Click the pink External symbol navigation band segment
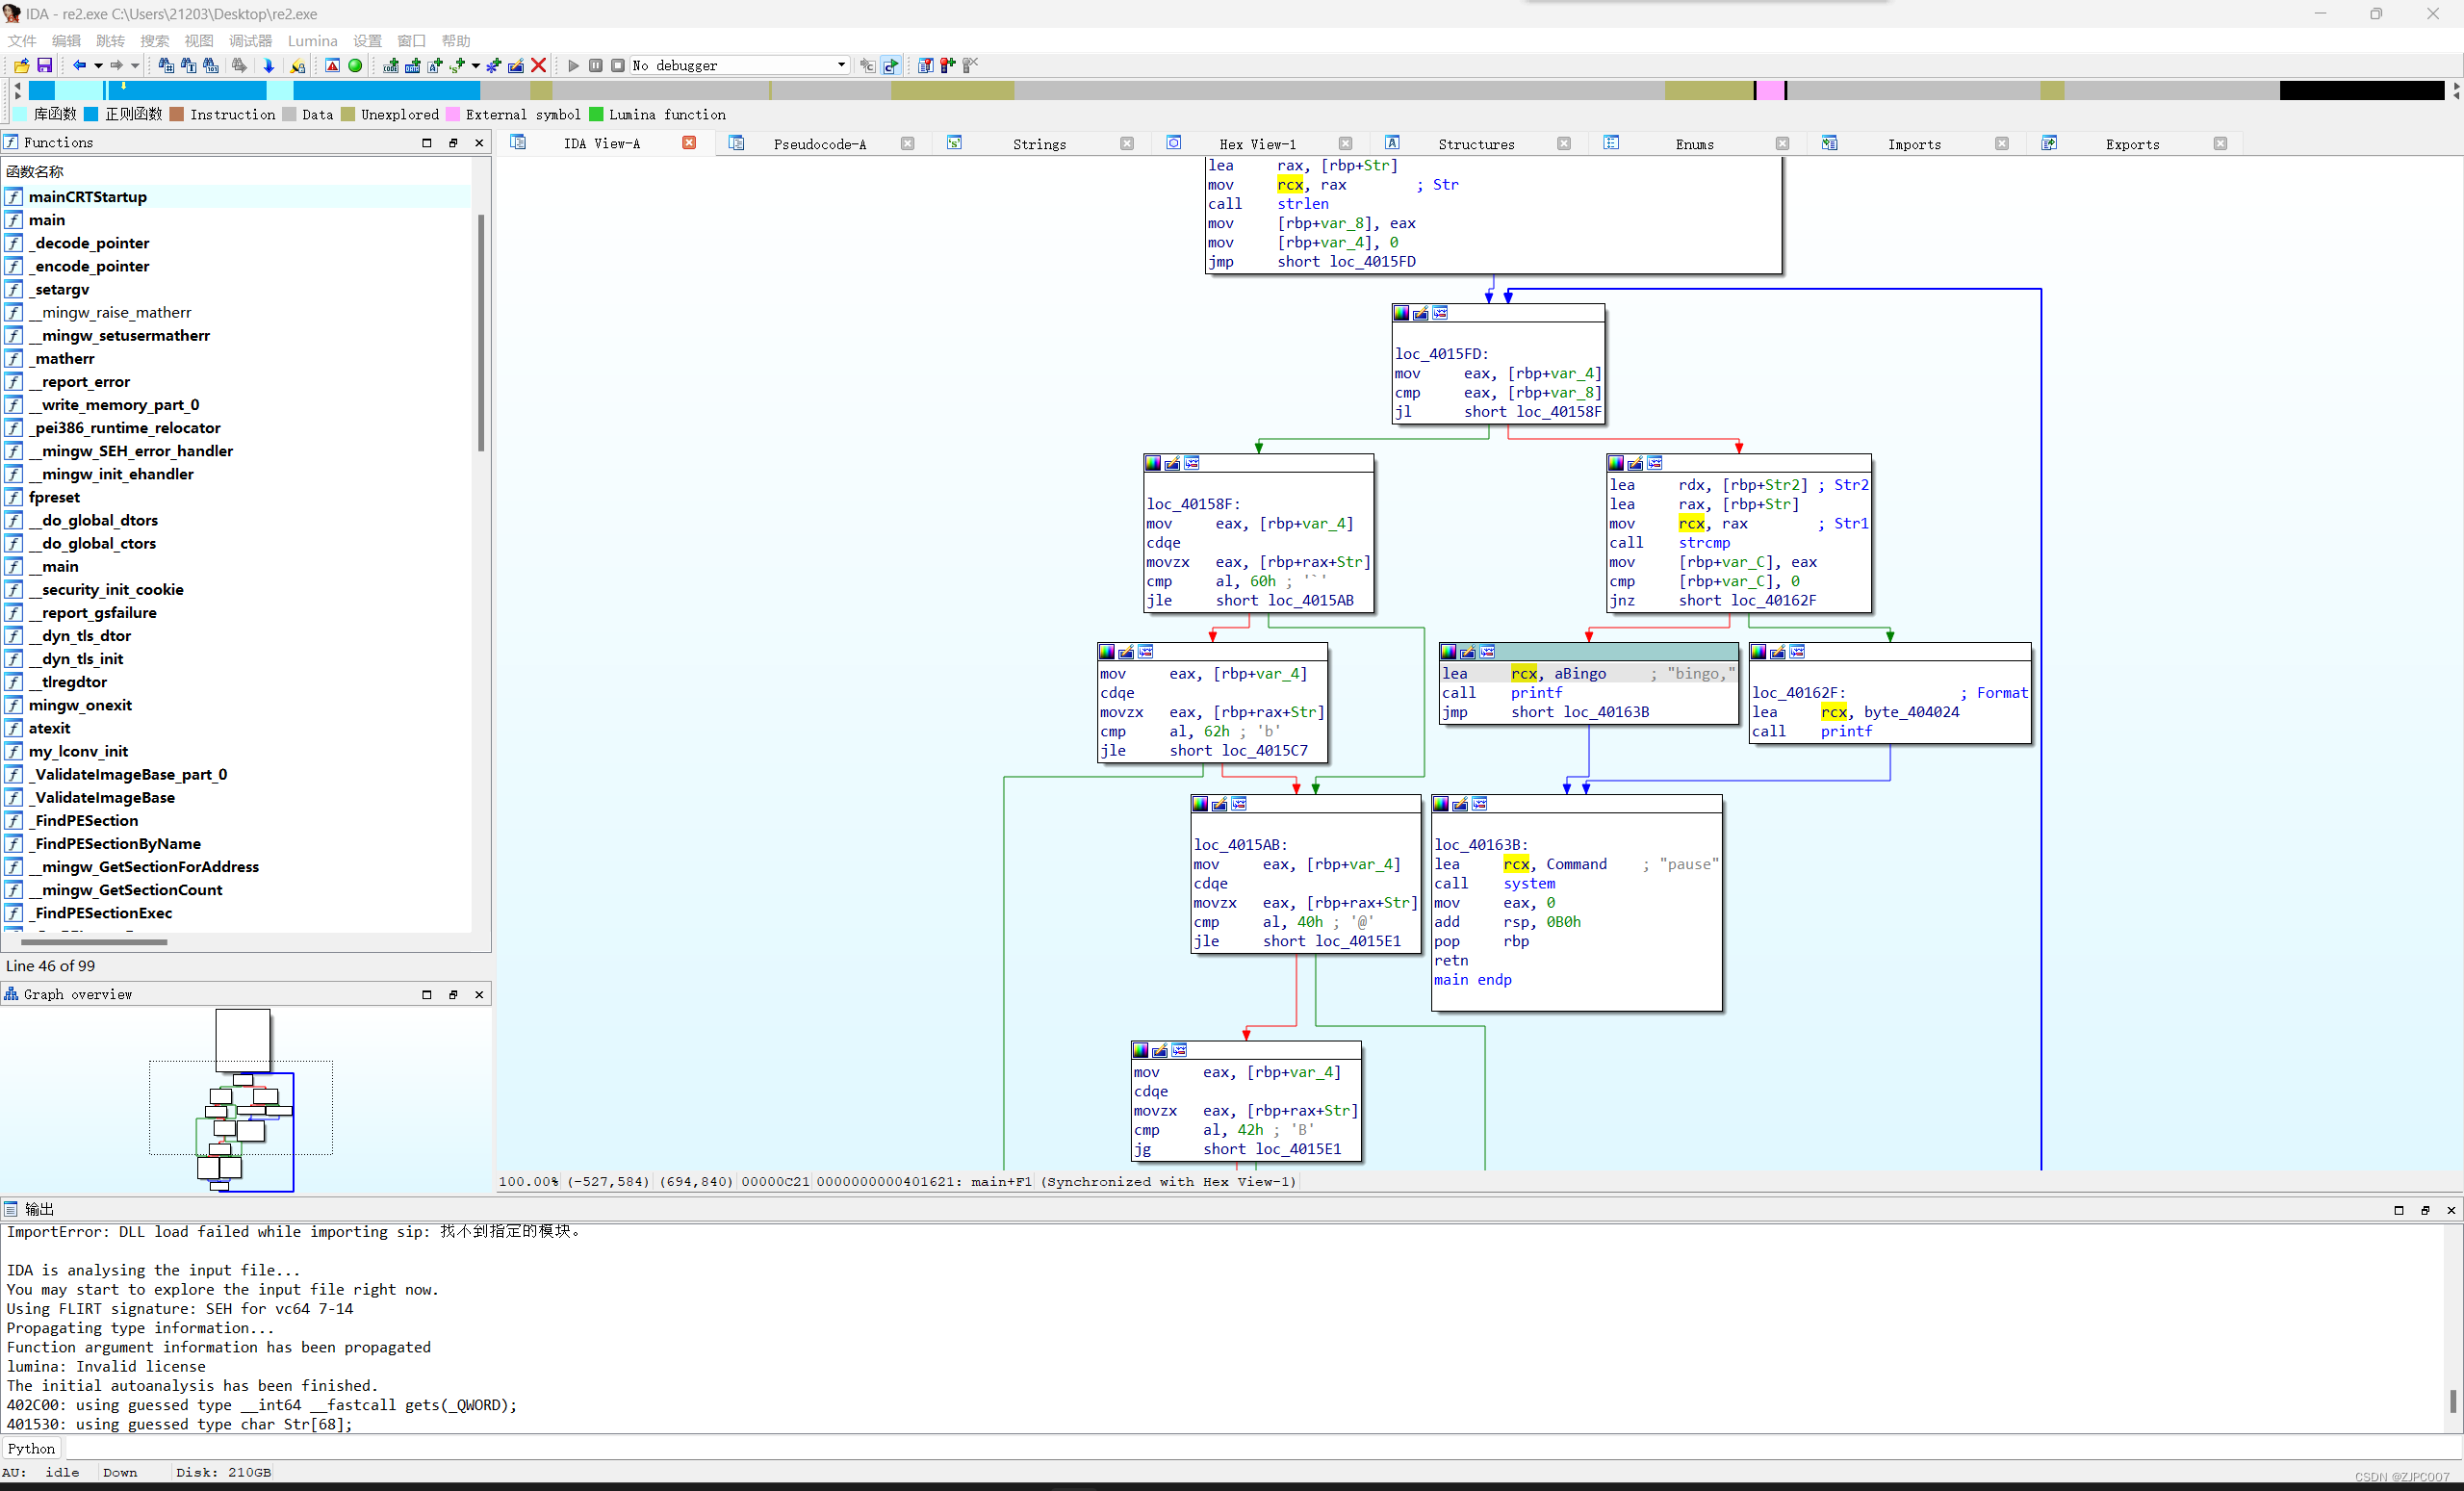The image size is (2464, 1491). point(1770,91)
